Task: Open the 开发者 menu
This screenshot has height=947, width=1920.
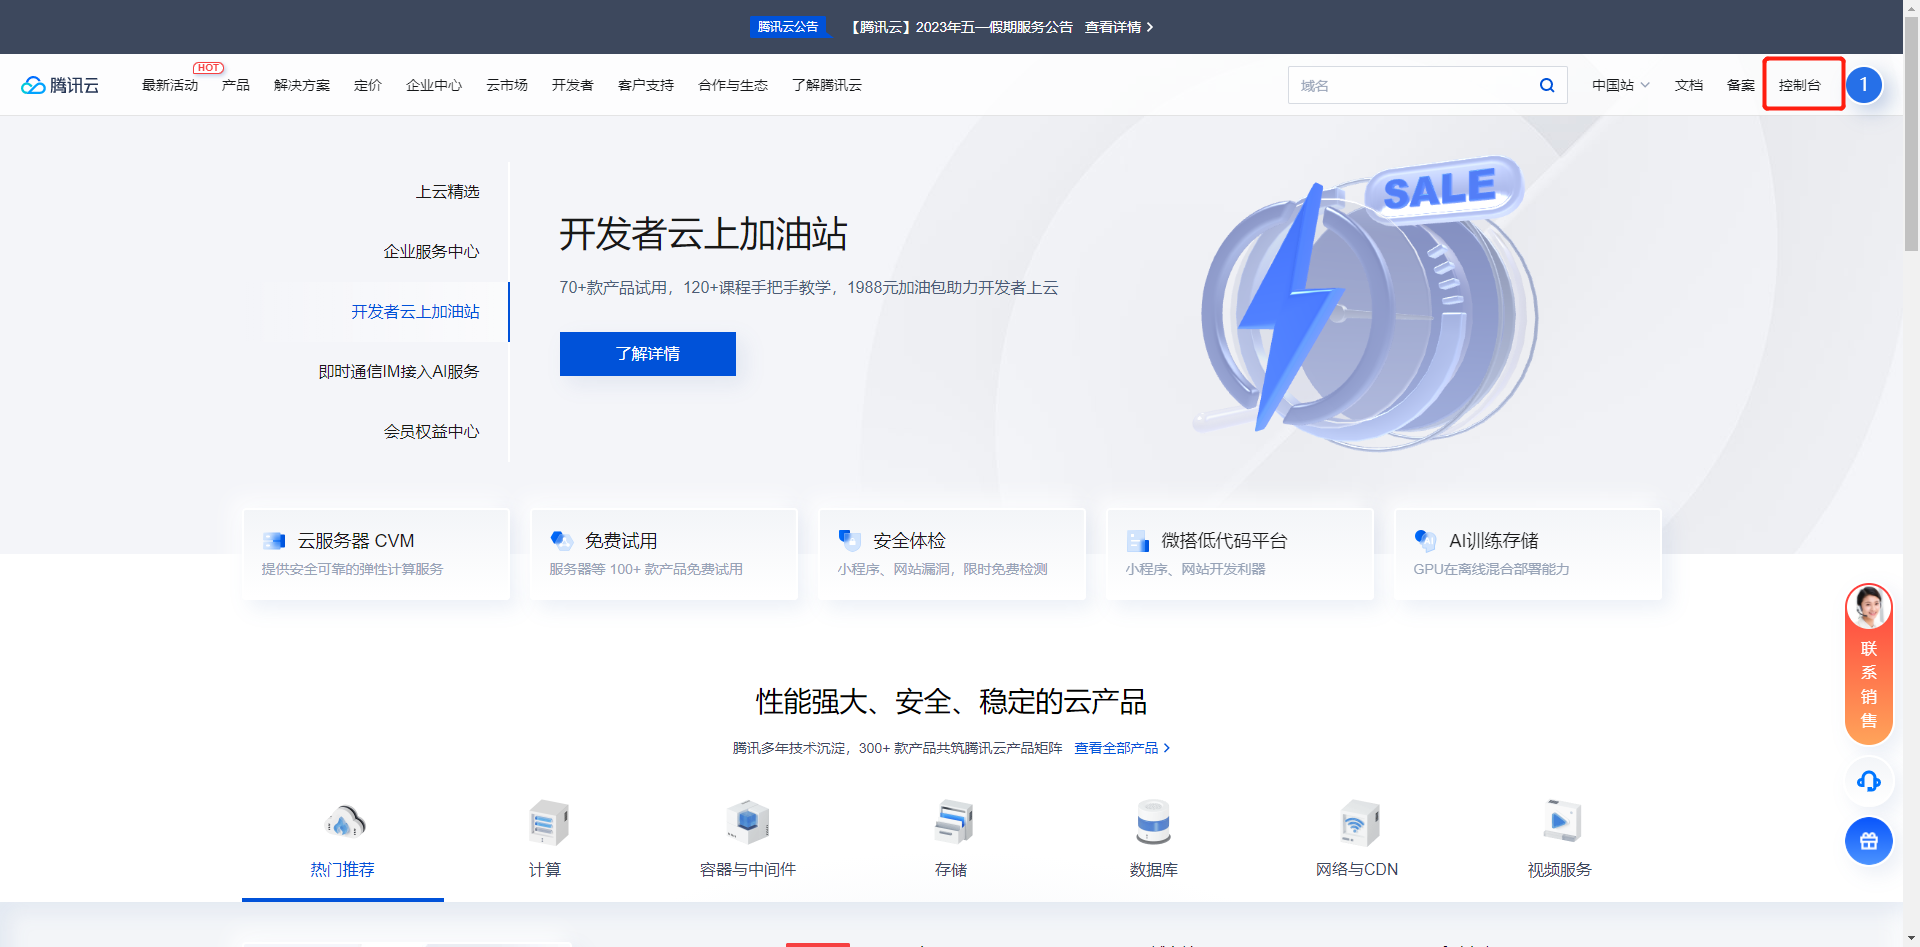Action: [x=573, y=85]
